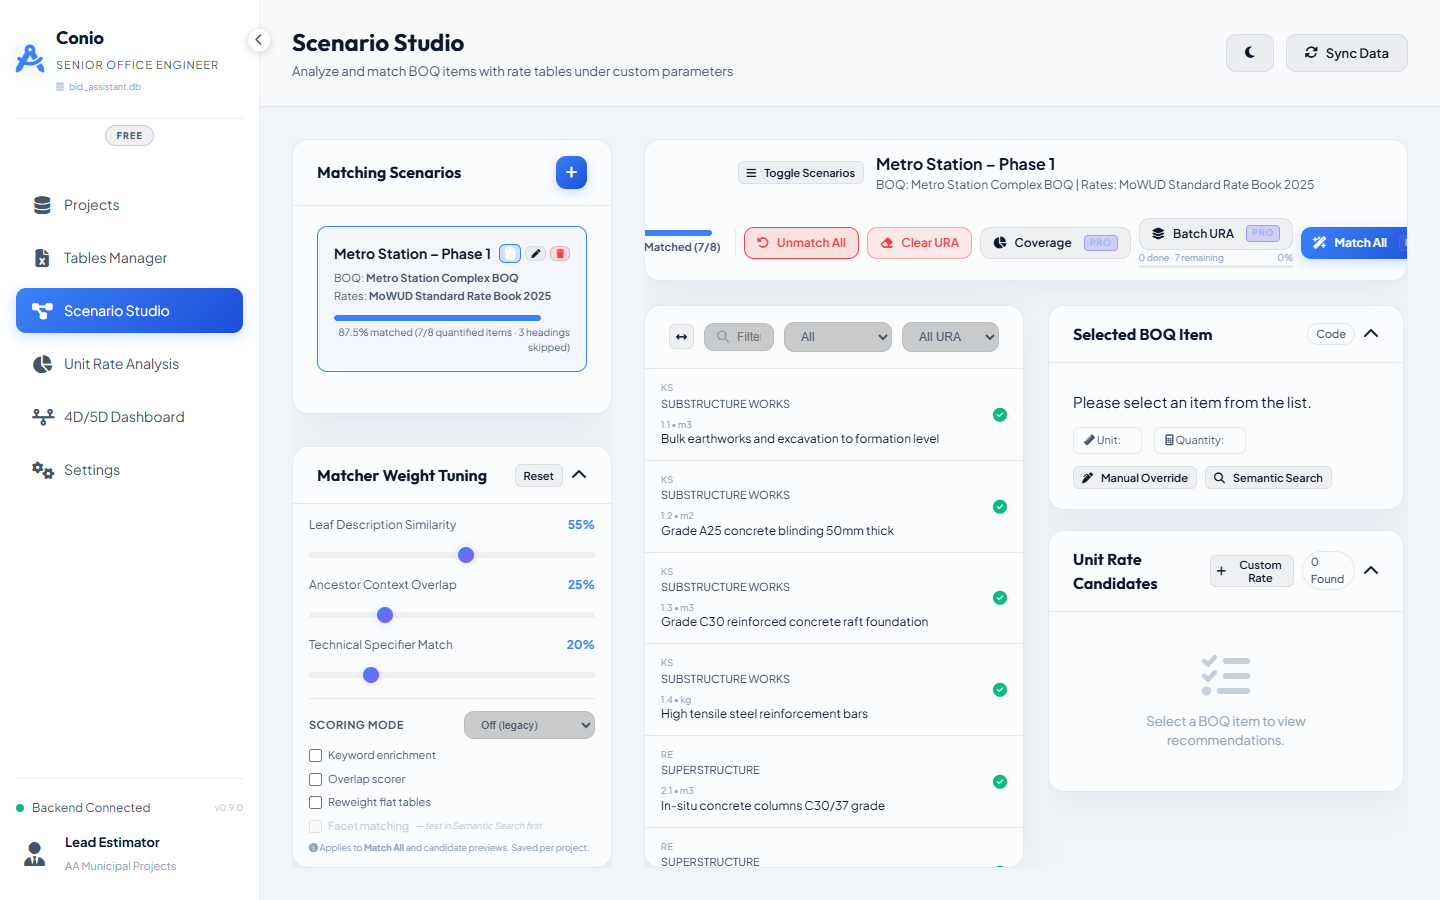Click the green check on Grade A25 blinding row
Viewport: 1440px width, 900px height.
[1000, 507]
